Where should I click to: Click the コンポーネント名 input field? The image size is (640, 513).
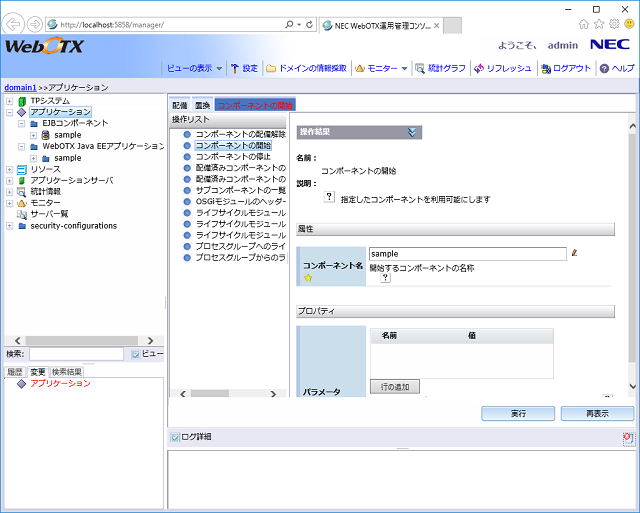(x=467, y=254)
